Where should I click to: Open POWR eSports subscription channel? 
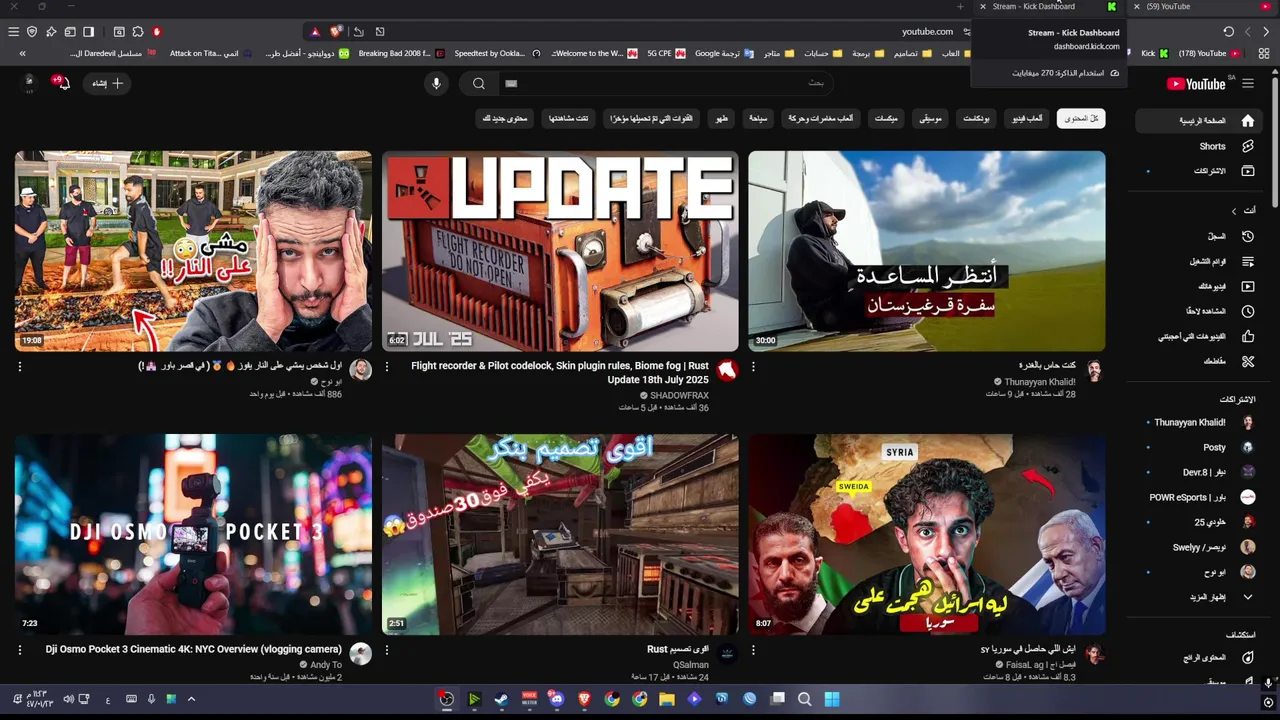coord(1200,497)
